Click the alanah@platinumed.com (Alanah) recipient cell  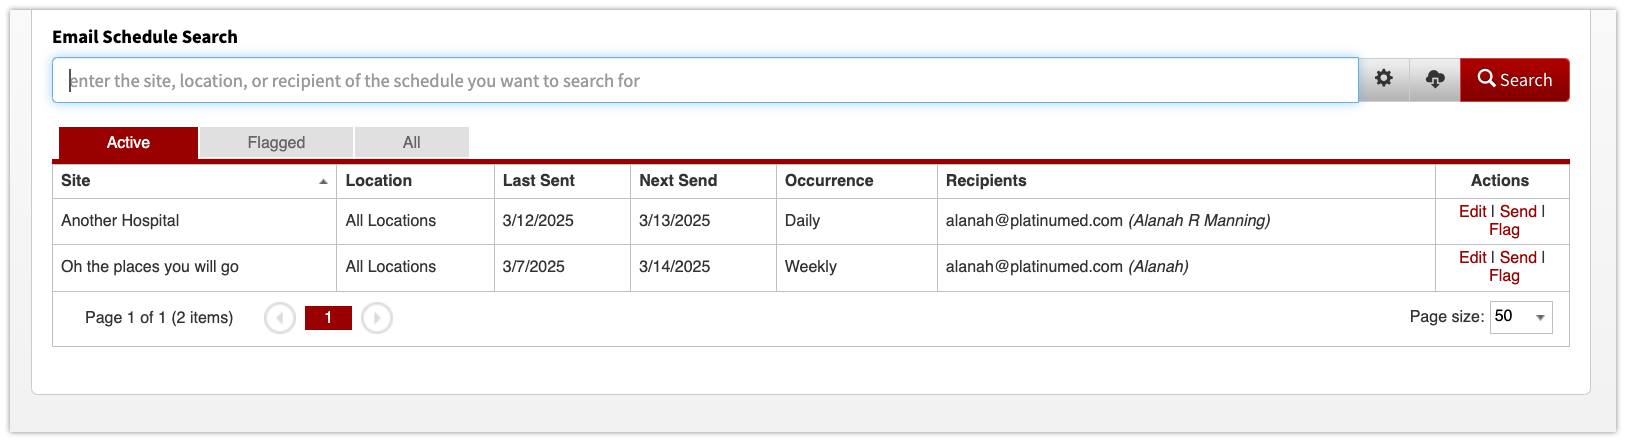coord(1186,267)
